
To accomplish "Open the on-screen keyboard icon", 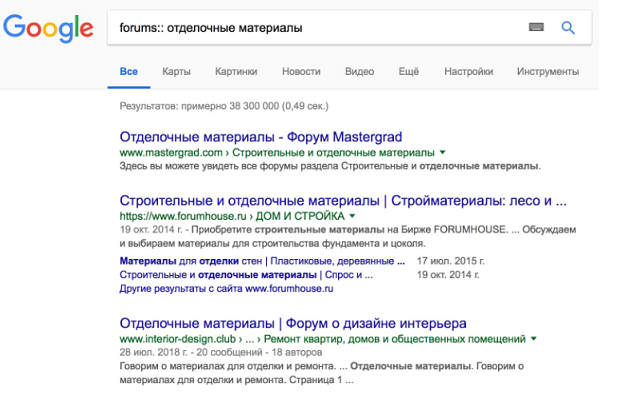I will pos(536,27).
